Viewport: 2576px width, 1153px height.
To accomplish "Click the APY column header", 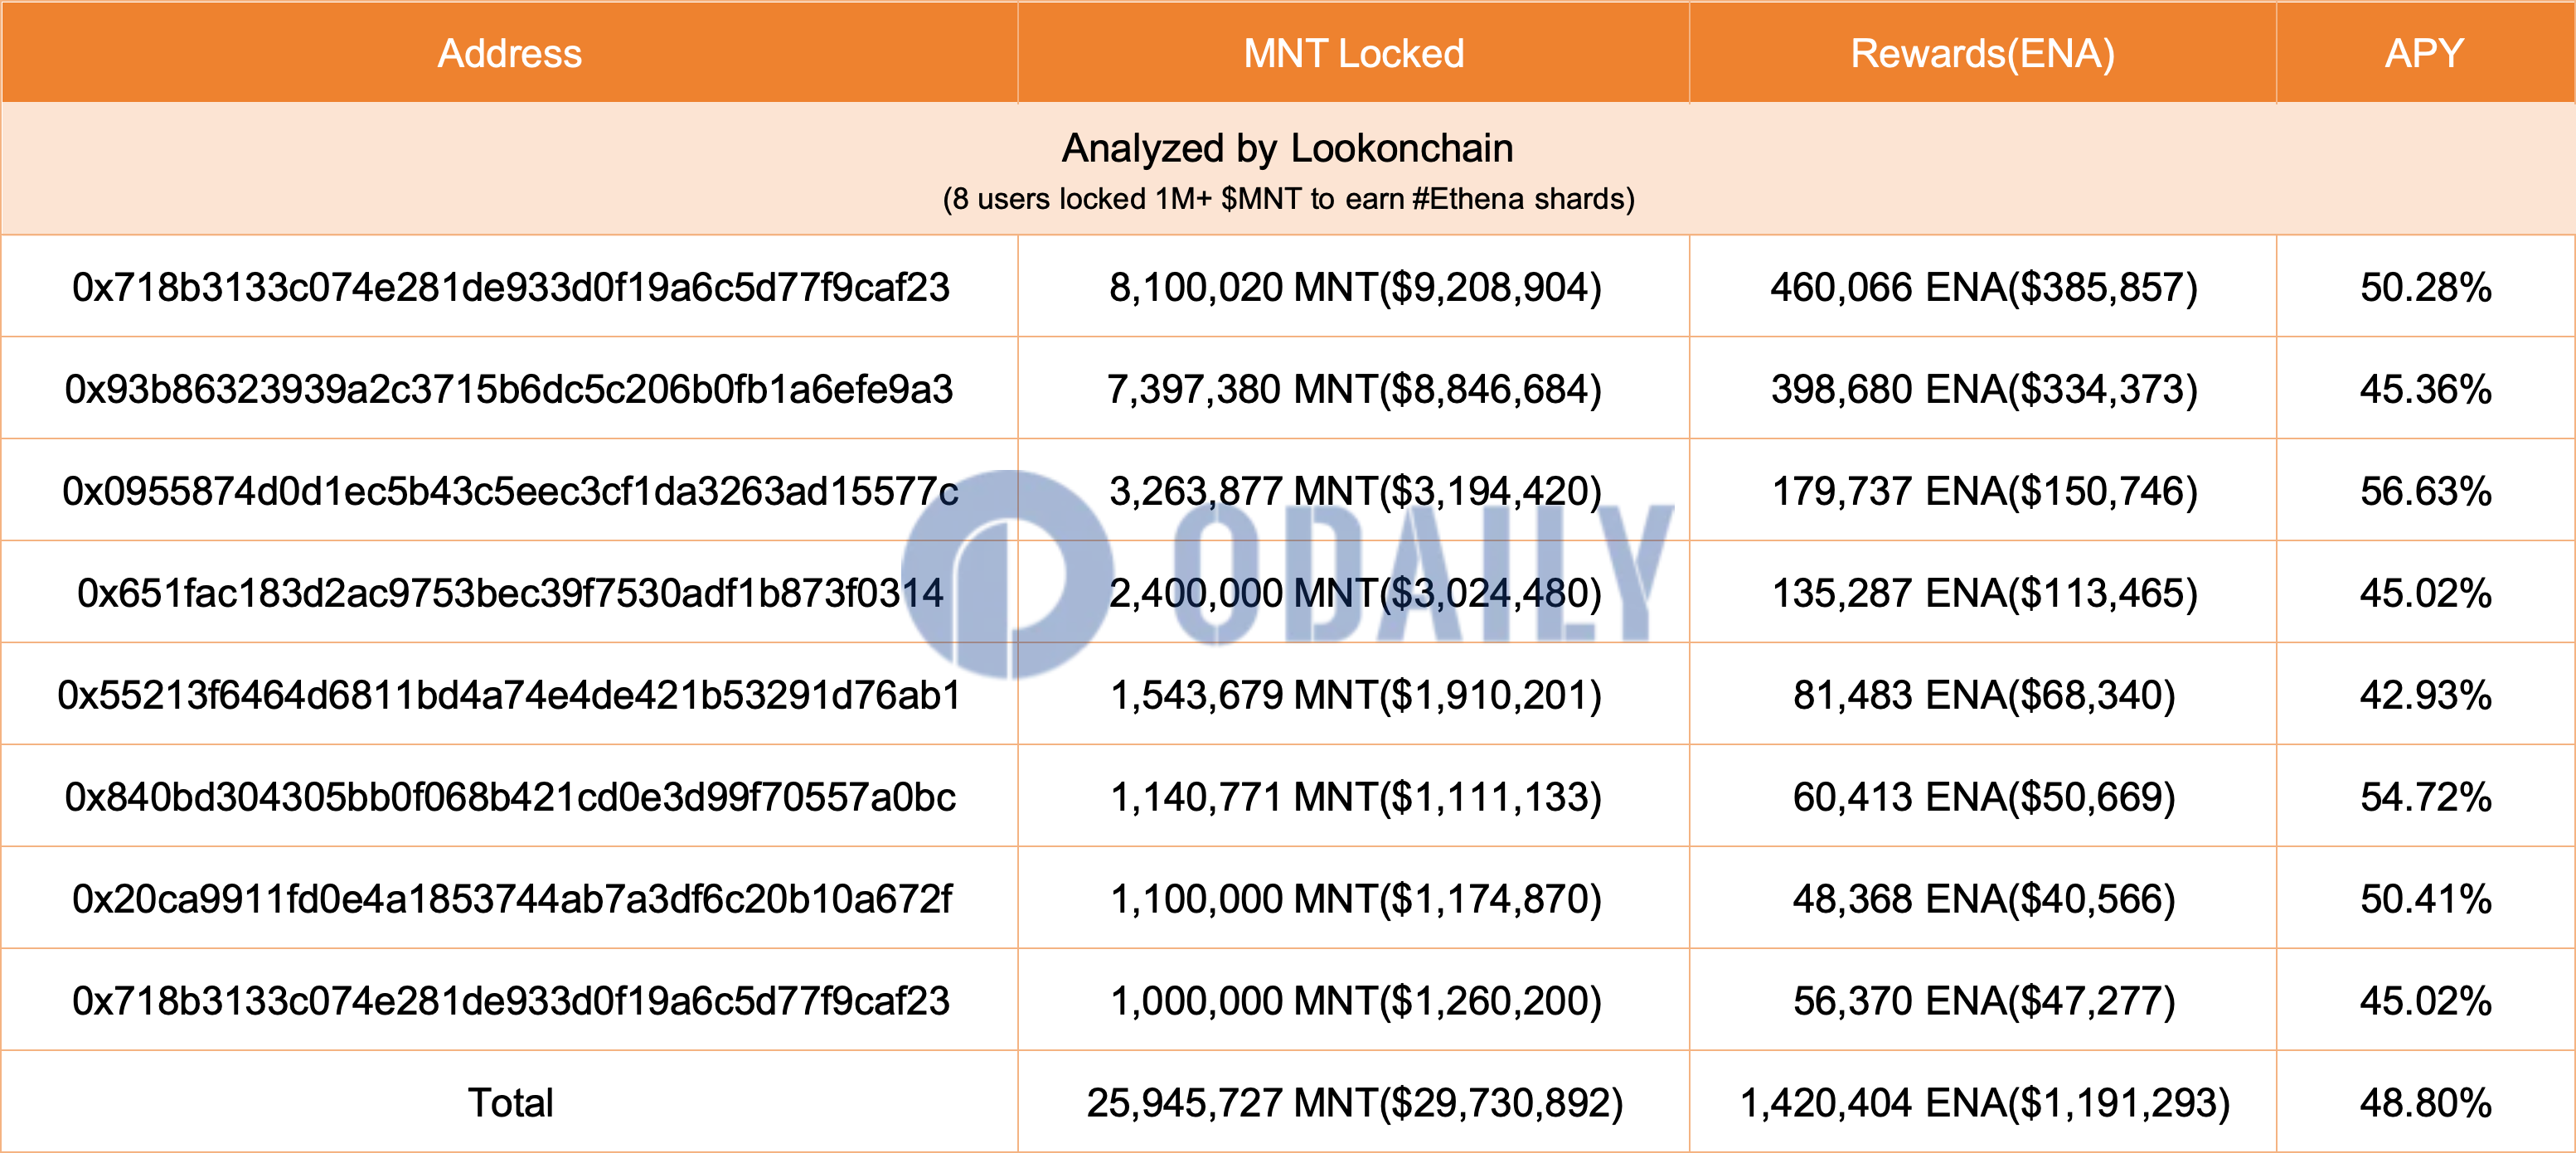I will (x=2424, y=53).
